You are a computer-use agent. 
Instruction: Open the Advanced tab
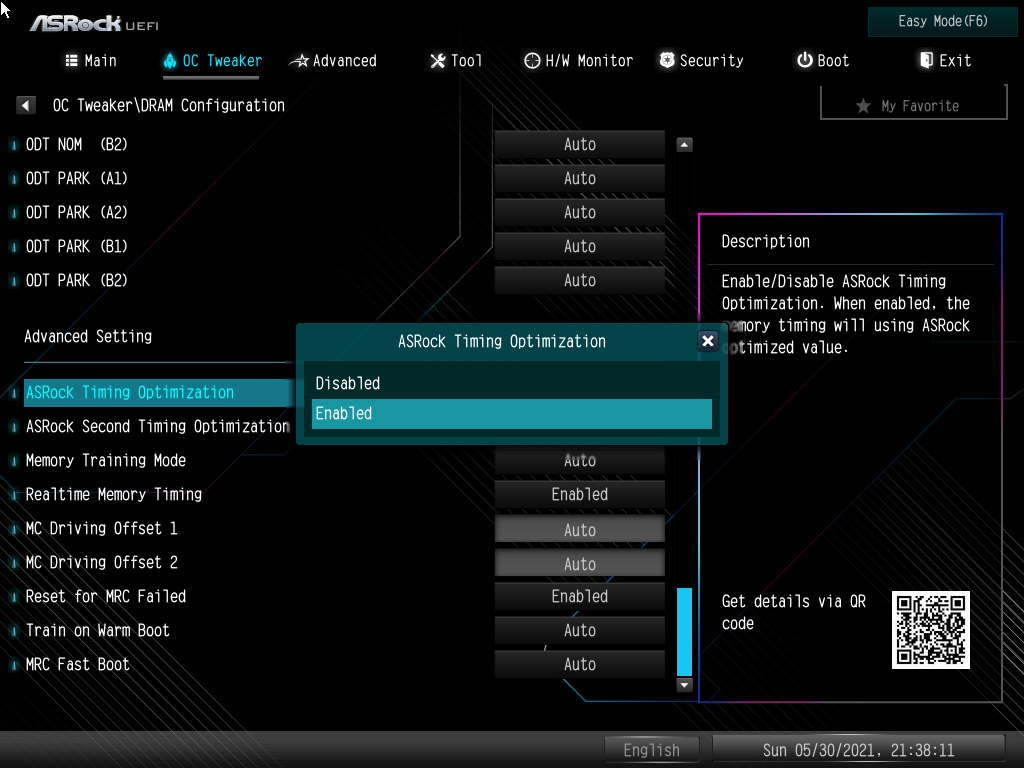pyautogui.click(x=333, y=61)
